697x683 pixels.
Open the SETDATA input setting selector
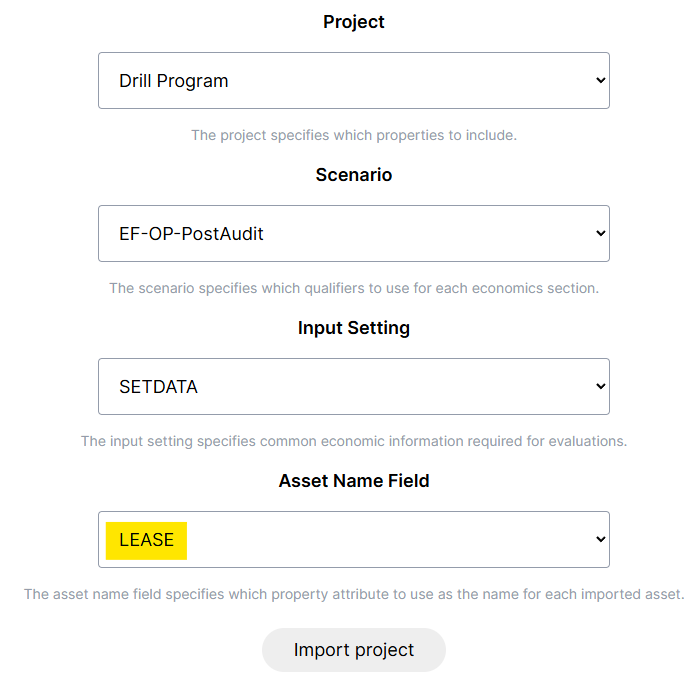[354, 387]
